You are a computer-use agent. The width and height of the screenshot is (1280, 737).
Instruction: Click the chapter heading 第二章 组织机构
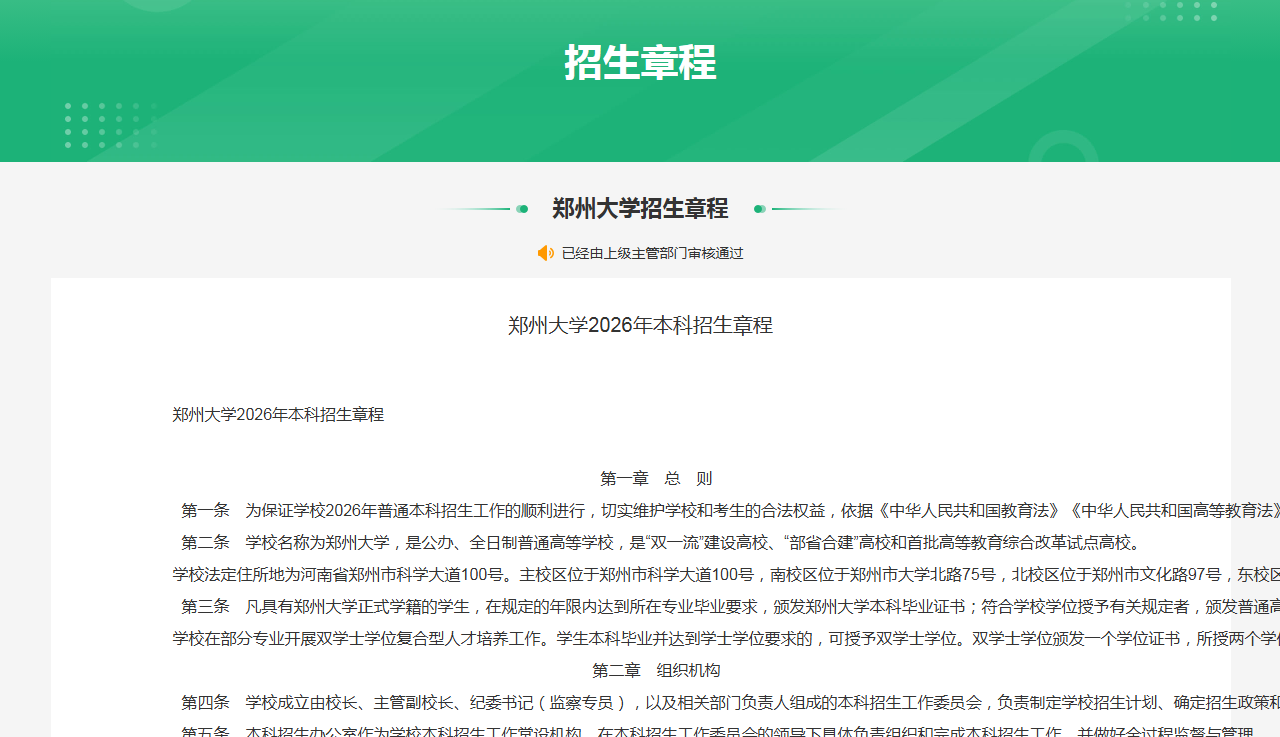click(x=656, y=670)
